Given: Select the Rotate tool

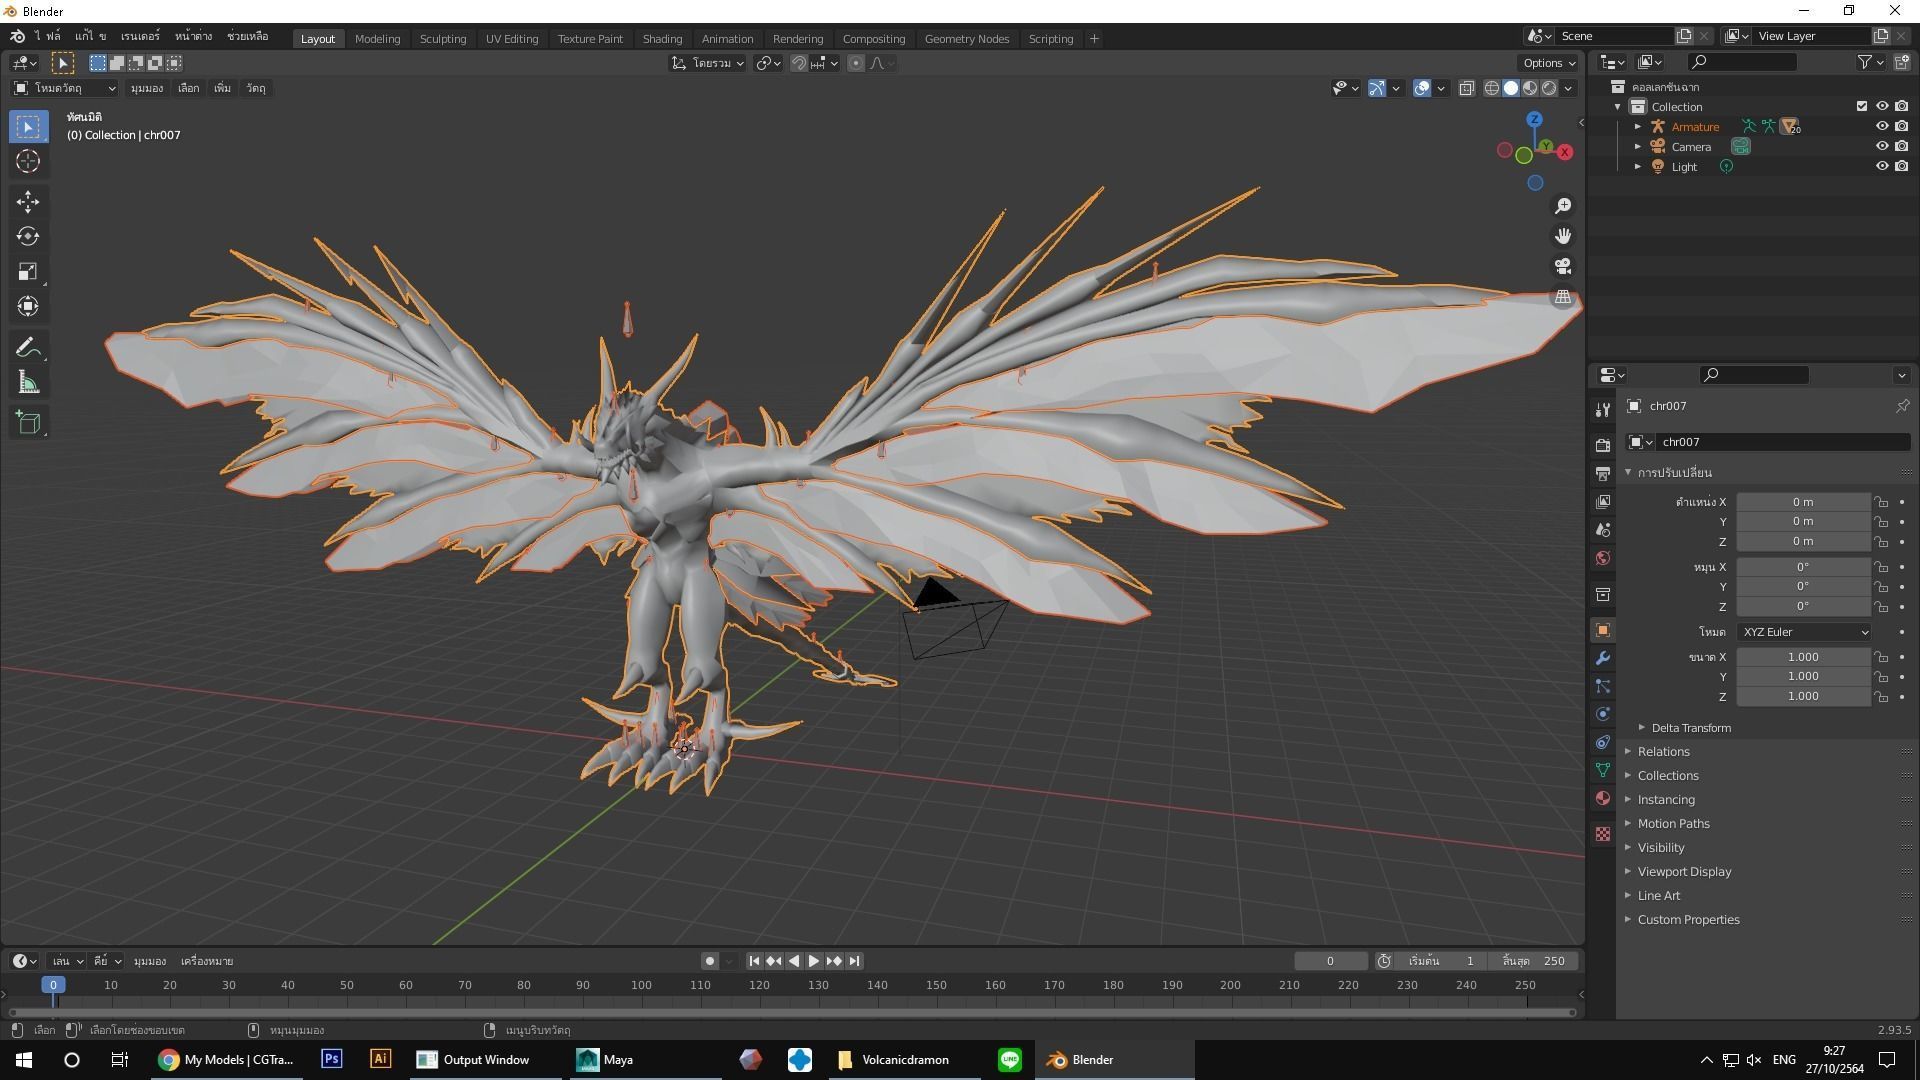Looking at the screenshot, I should [28, 237].
